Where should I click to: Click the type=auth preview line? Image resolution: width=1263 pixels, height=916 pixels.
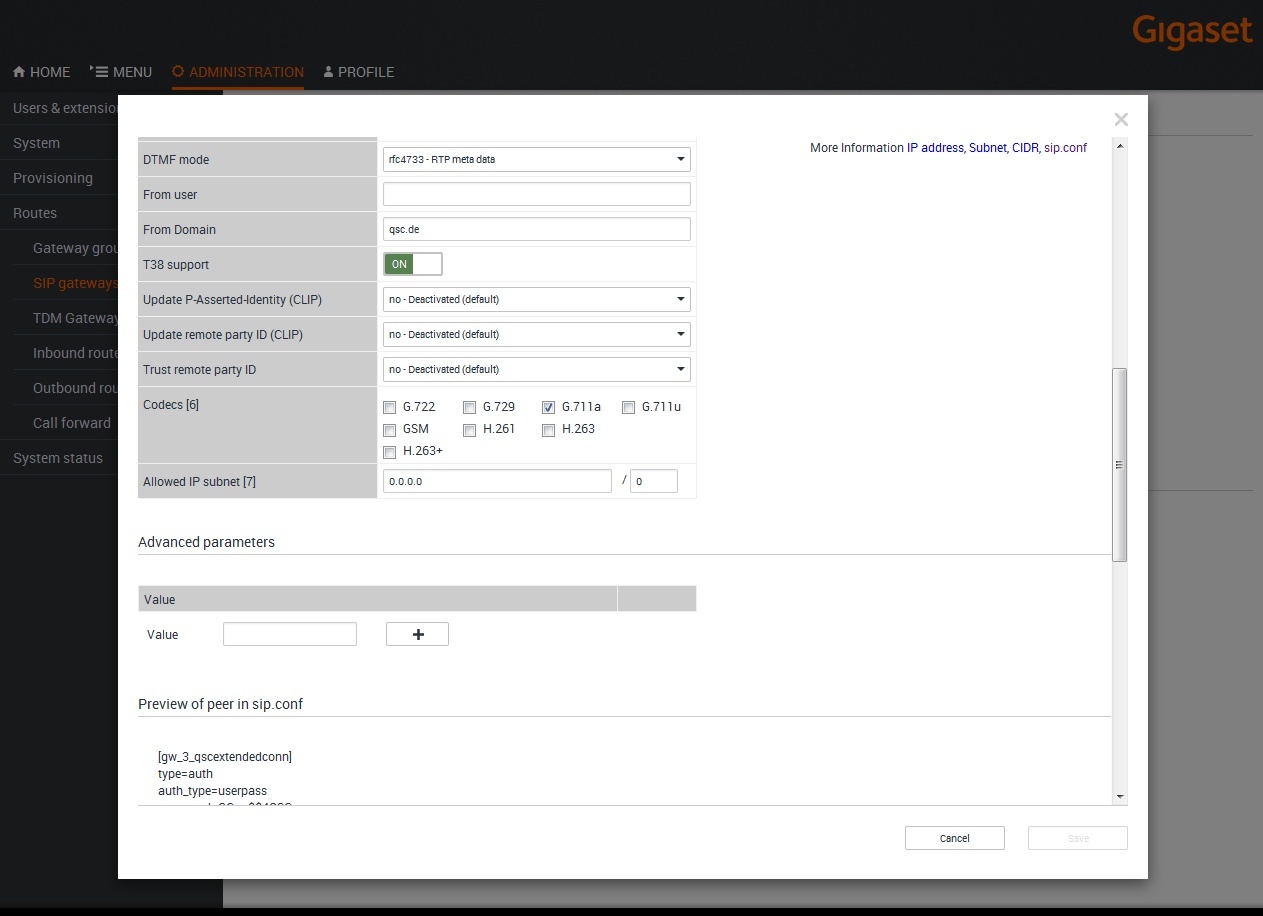186,774
